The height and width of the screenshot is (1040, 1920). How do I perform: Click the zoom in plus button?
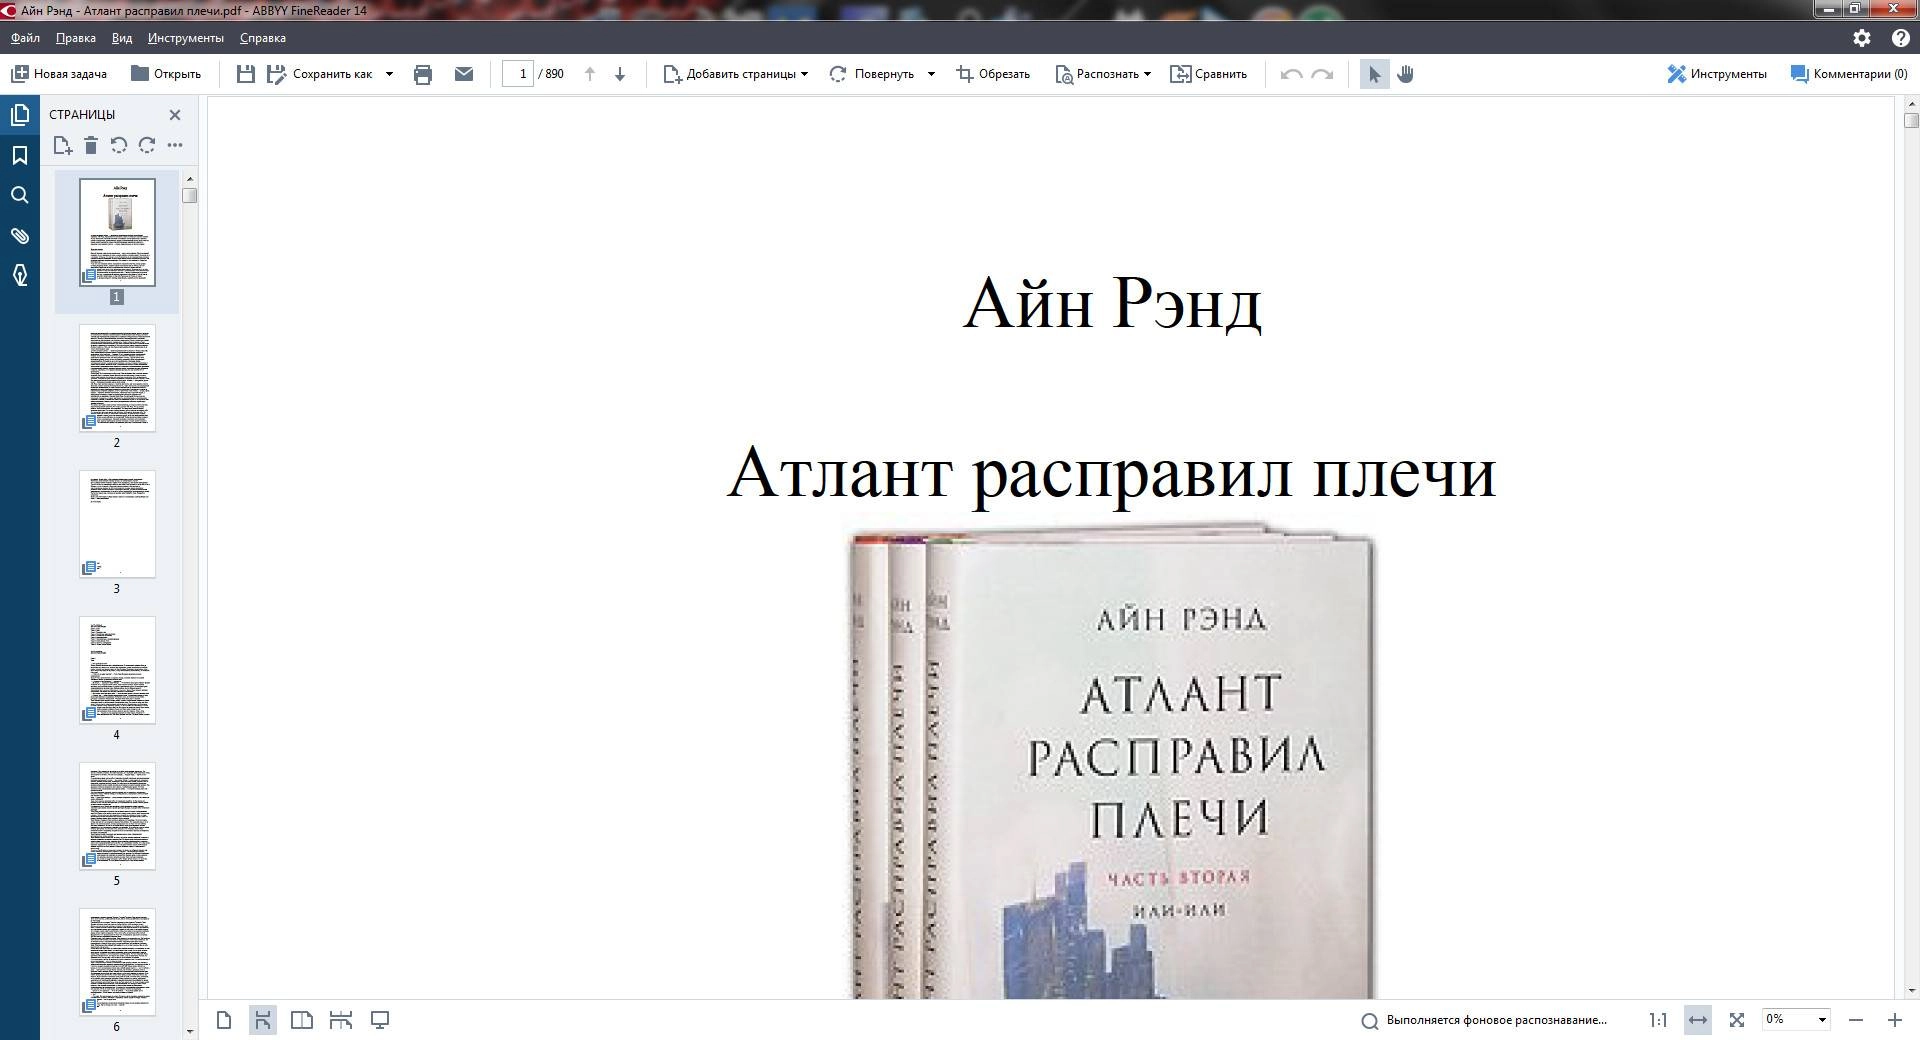(1894, 1020)
